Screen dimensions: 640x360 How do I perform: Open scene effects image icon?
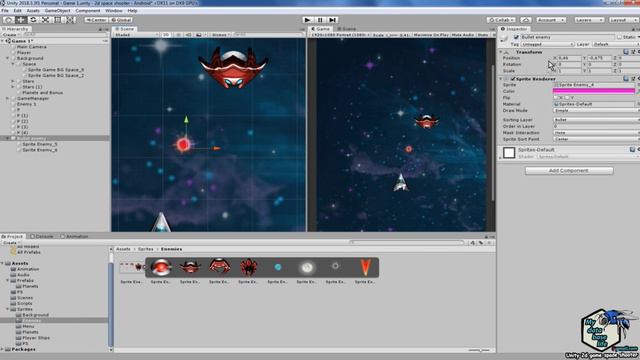[x=199, y=35]
